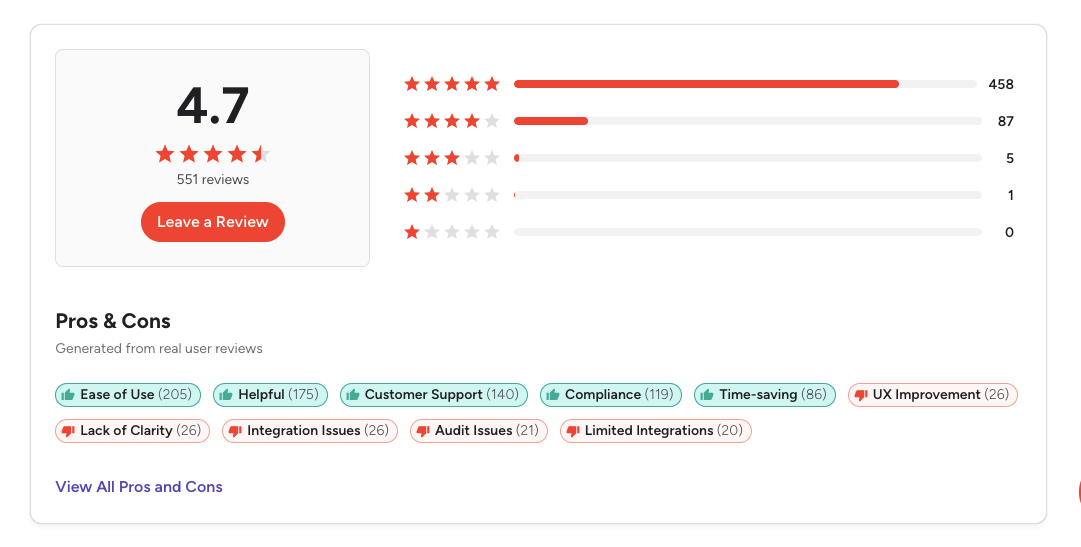Choose Integration Issues (26) tag
This screenshot has width=1081, height=547.
click(x=310, y=430)
